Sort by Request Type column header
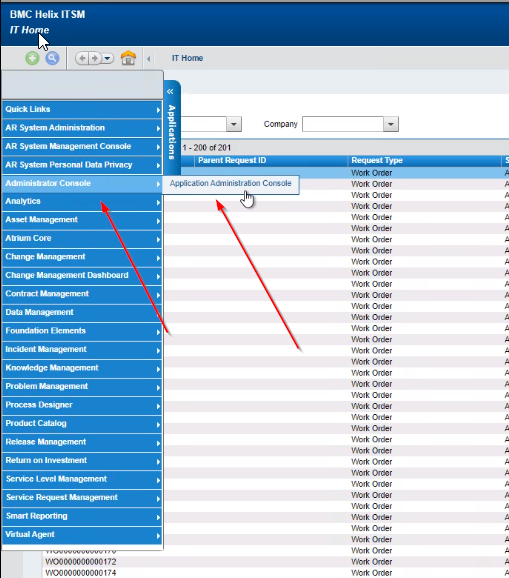 click(x=425, y=160)
